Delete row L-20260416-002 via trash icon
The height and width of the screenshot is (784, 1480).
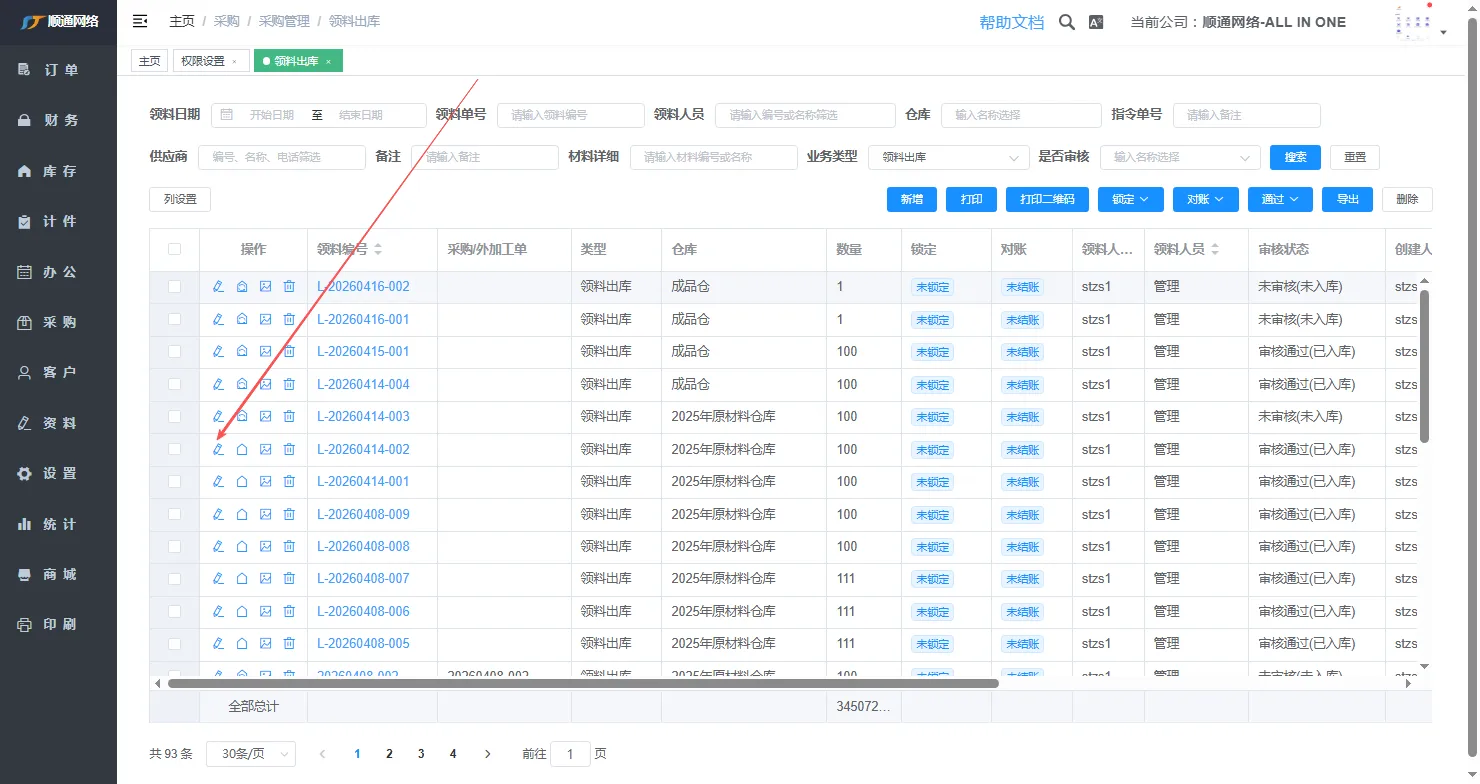(x=289, y=287)
